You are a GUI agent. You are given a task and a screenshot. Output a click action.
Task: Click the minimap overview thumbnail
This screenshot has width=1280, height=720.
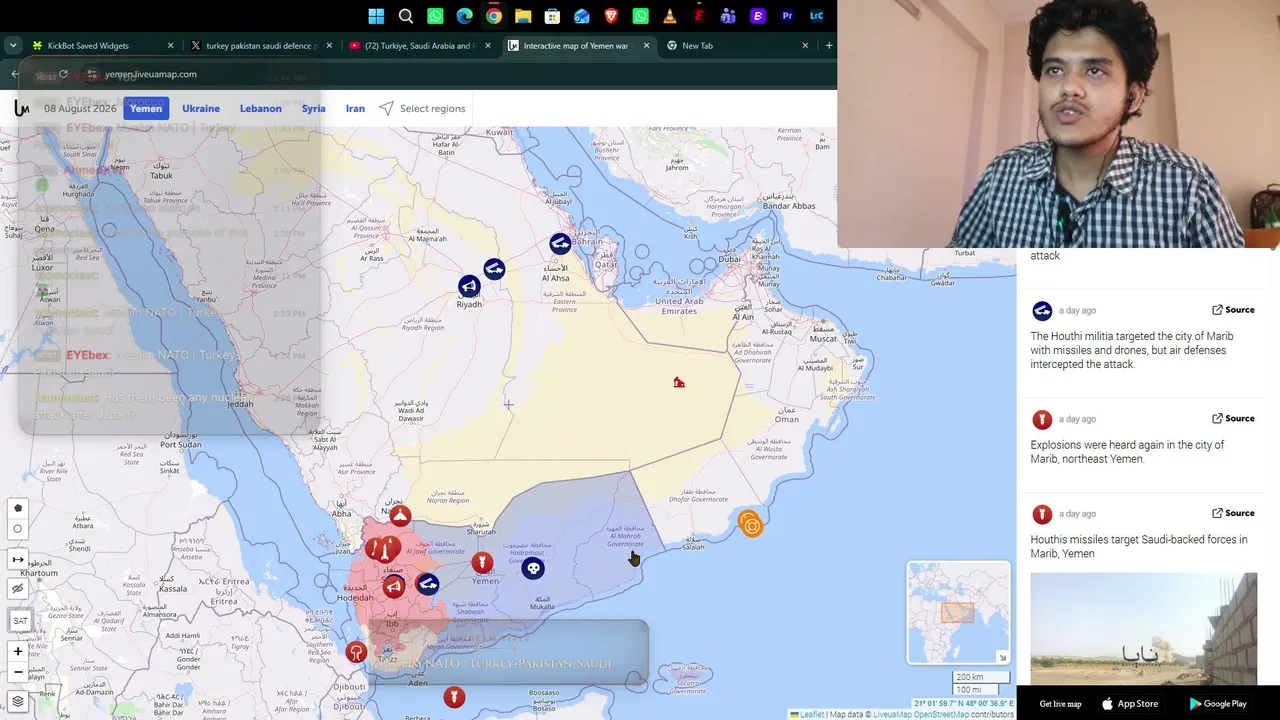click(x=958, y=612)
